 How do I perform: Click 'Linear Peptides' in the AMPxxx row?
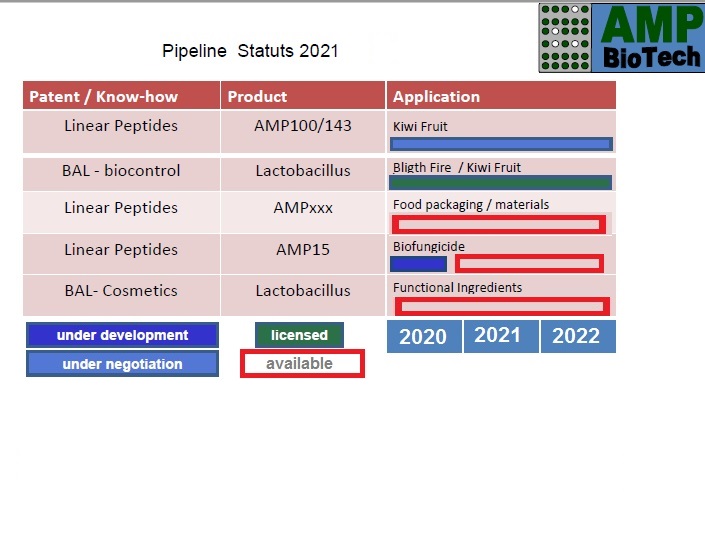[x=121, y=208]
